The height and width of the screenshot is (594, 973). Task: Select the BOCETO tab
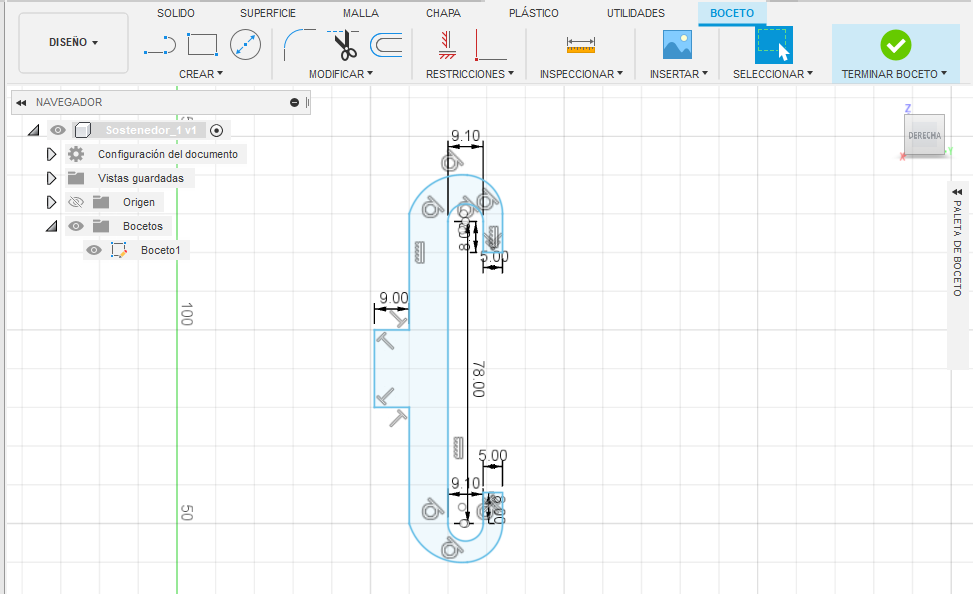coord(732,13)
